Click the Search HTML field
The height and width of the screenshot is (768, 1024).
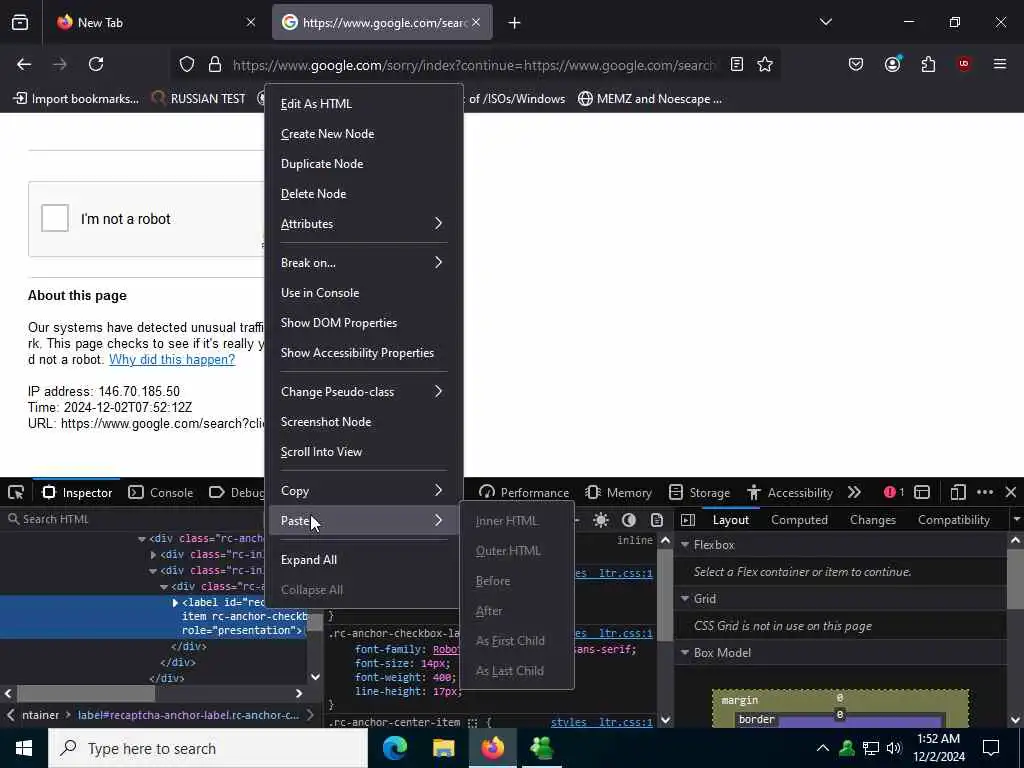click(x=134, y=519)
